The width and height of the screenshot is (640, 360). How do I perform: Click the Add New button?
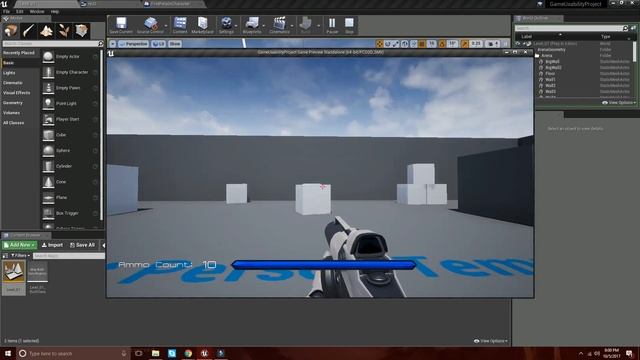click(19, 245)
